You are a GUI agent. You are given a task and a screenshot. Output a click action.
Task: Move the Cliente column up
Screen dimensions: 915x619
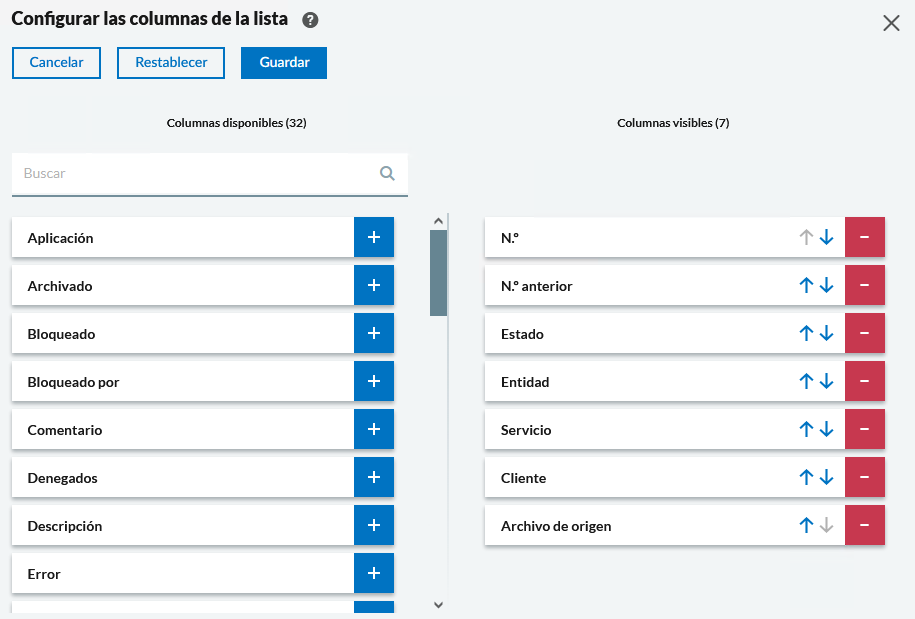(806, 478)
